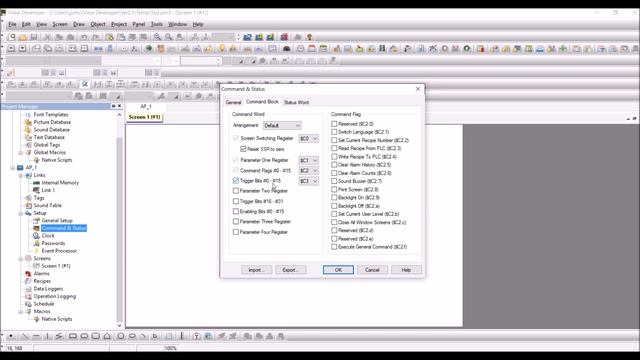Open the Draw menu

pyautogui.click(x=79, y=24)
